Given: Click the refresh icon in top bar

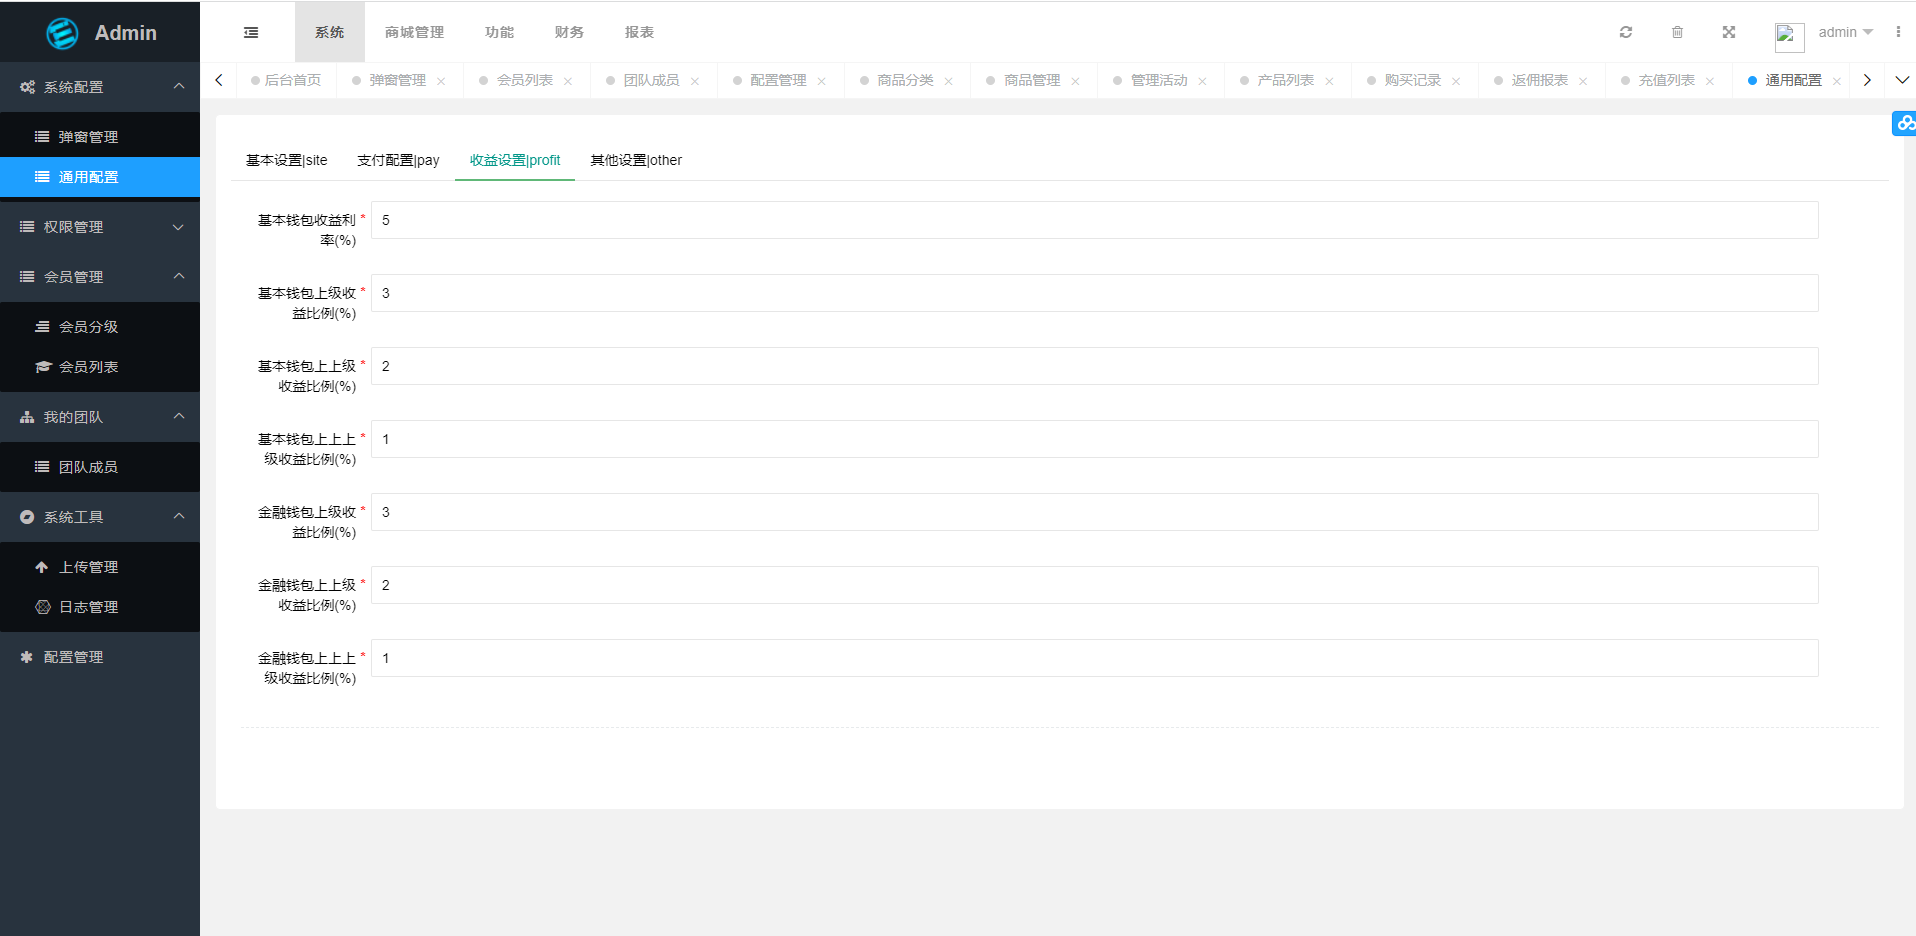Looking at the screenshot, I should click(x=1626, y=32).
